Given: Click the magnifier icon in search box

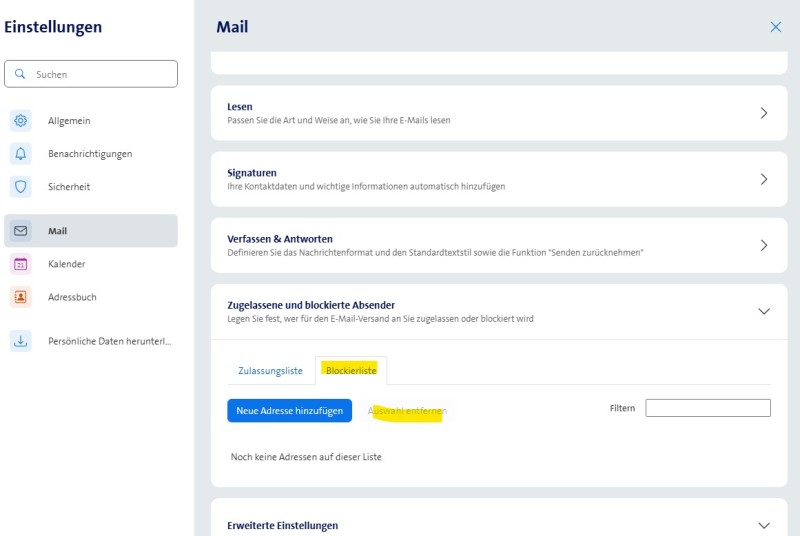Looking at the screenshot, I should coord(21,74).
